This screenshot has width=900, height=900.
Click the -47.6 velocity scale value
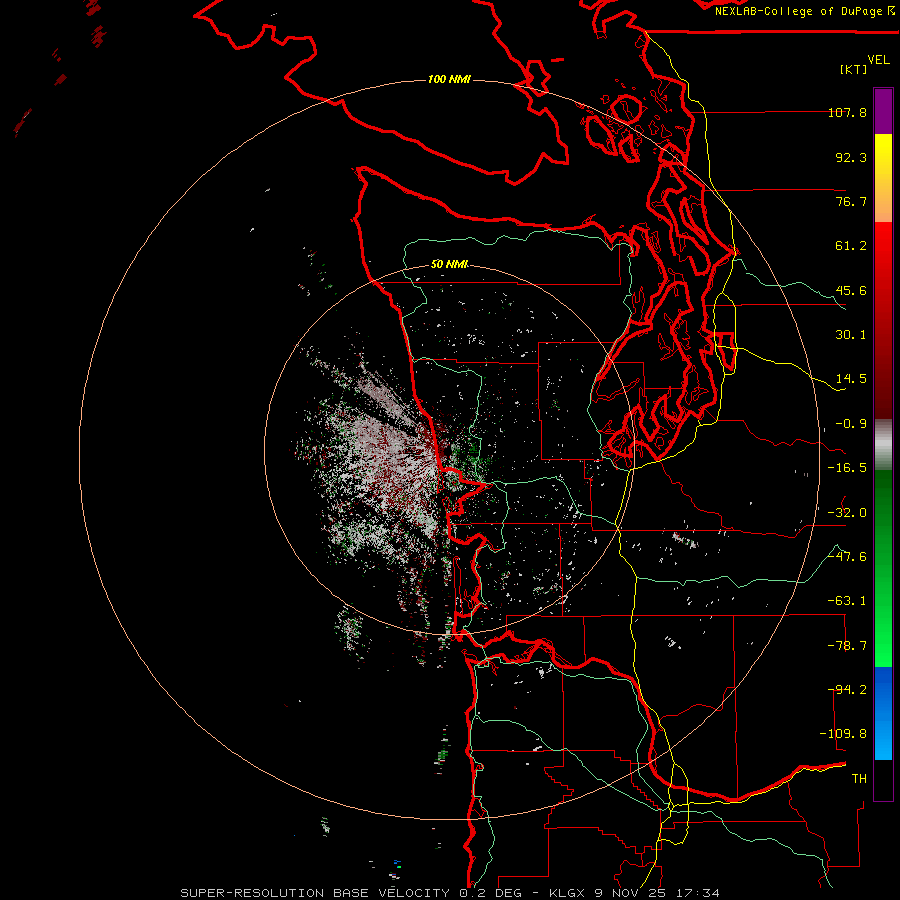[x=847, y=557]
